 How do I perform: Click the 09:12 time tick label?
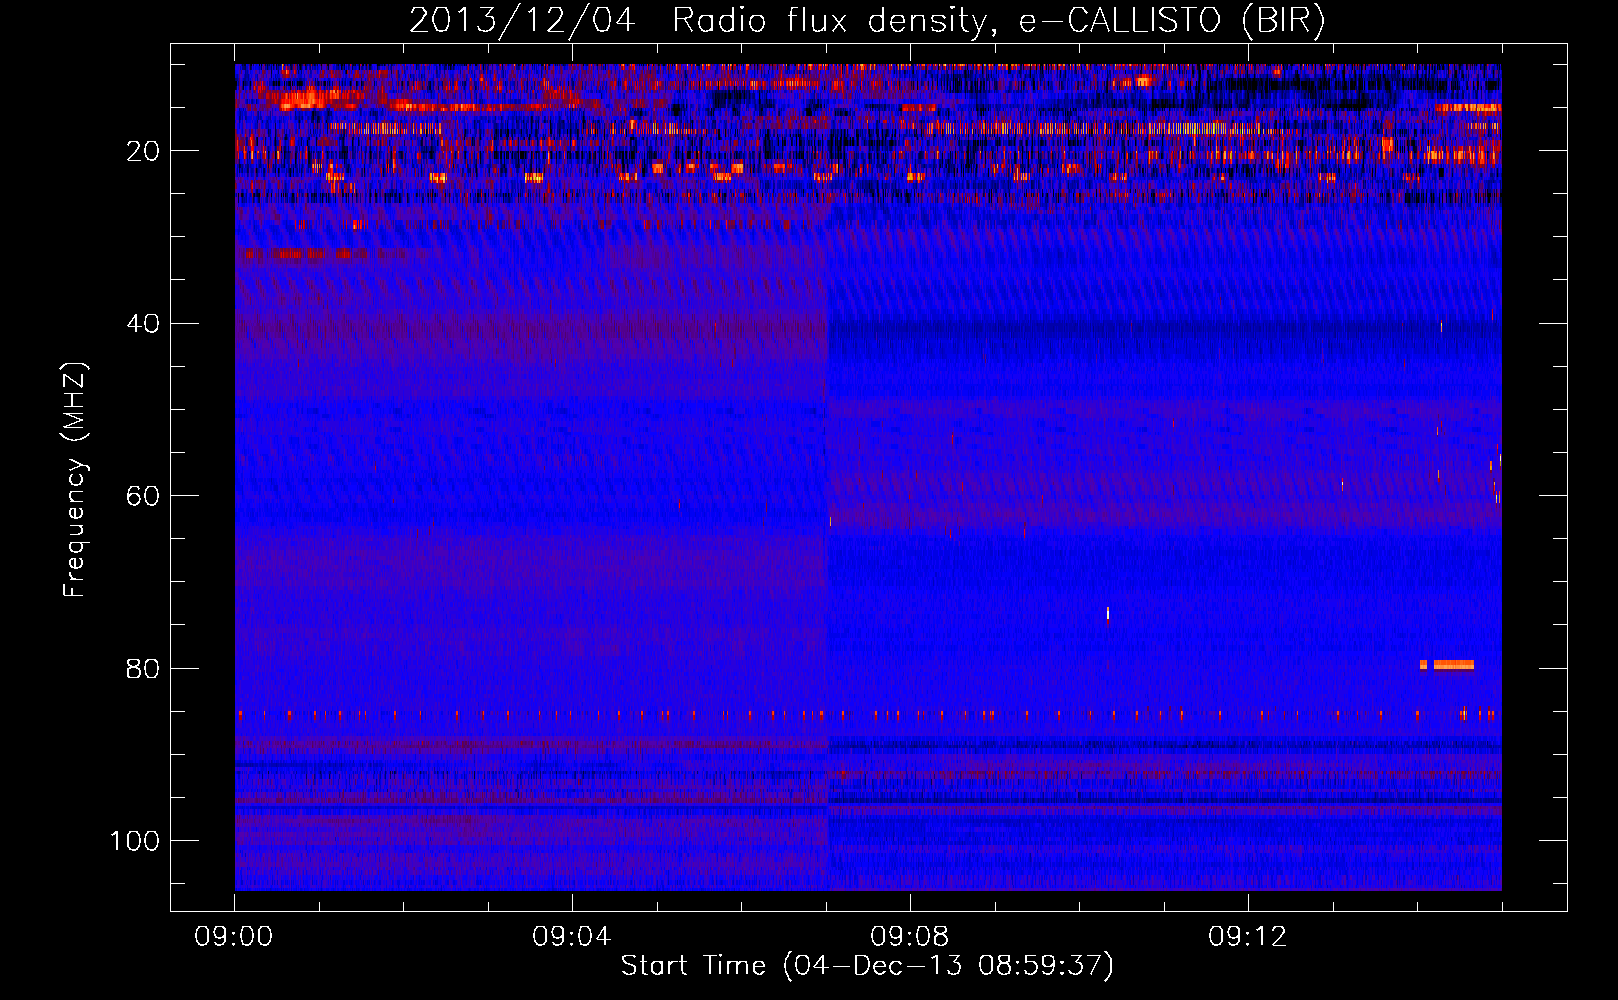[x=1247, y=937]
